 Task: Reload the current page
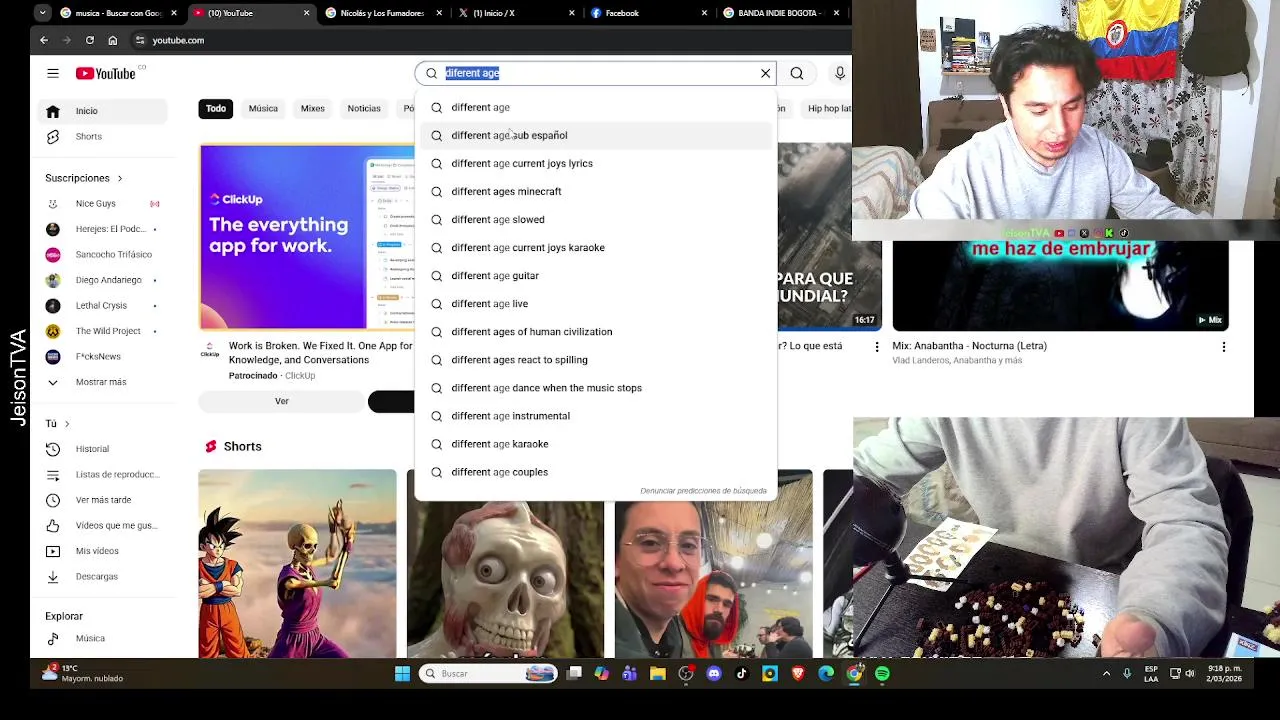[90, 40]
